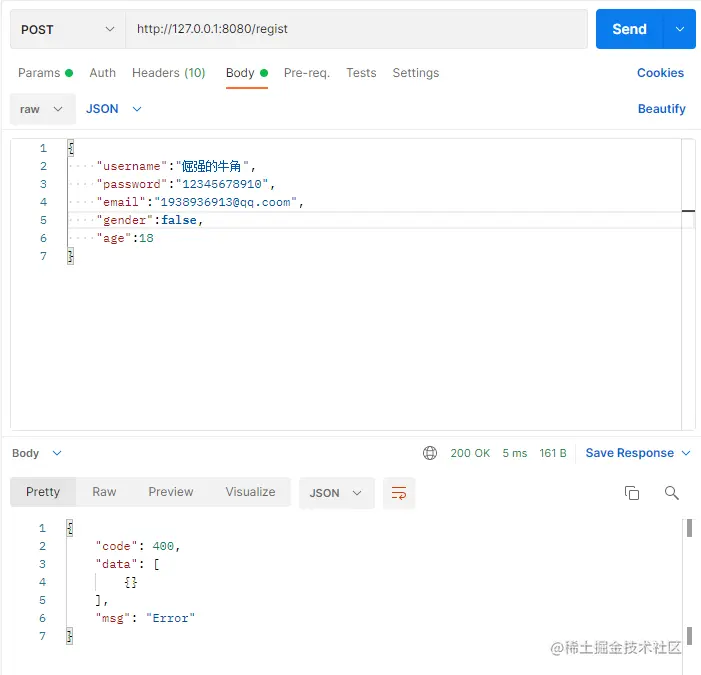701x675 pixels.
Task: Click the "msg": "Error" response line
Action: tap(145, 618)
